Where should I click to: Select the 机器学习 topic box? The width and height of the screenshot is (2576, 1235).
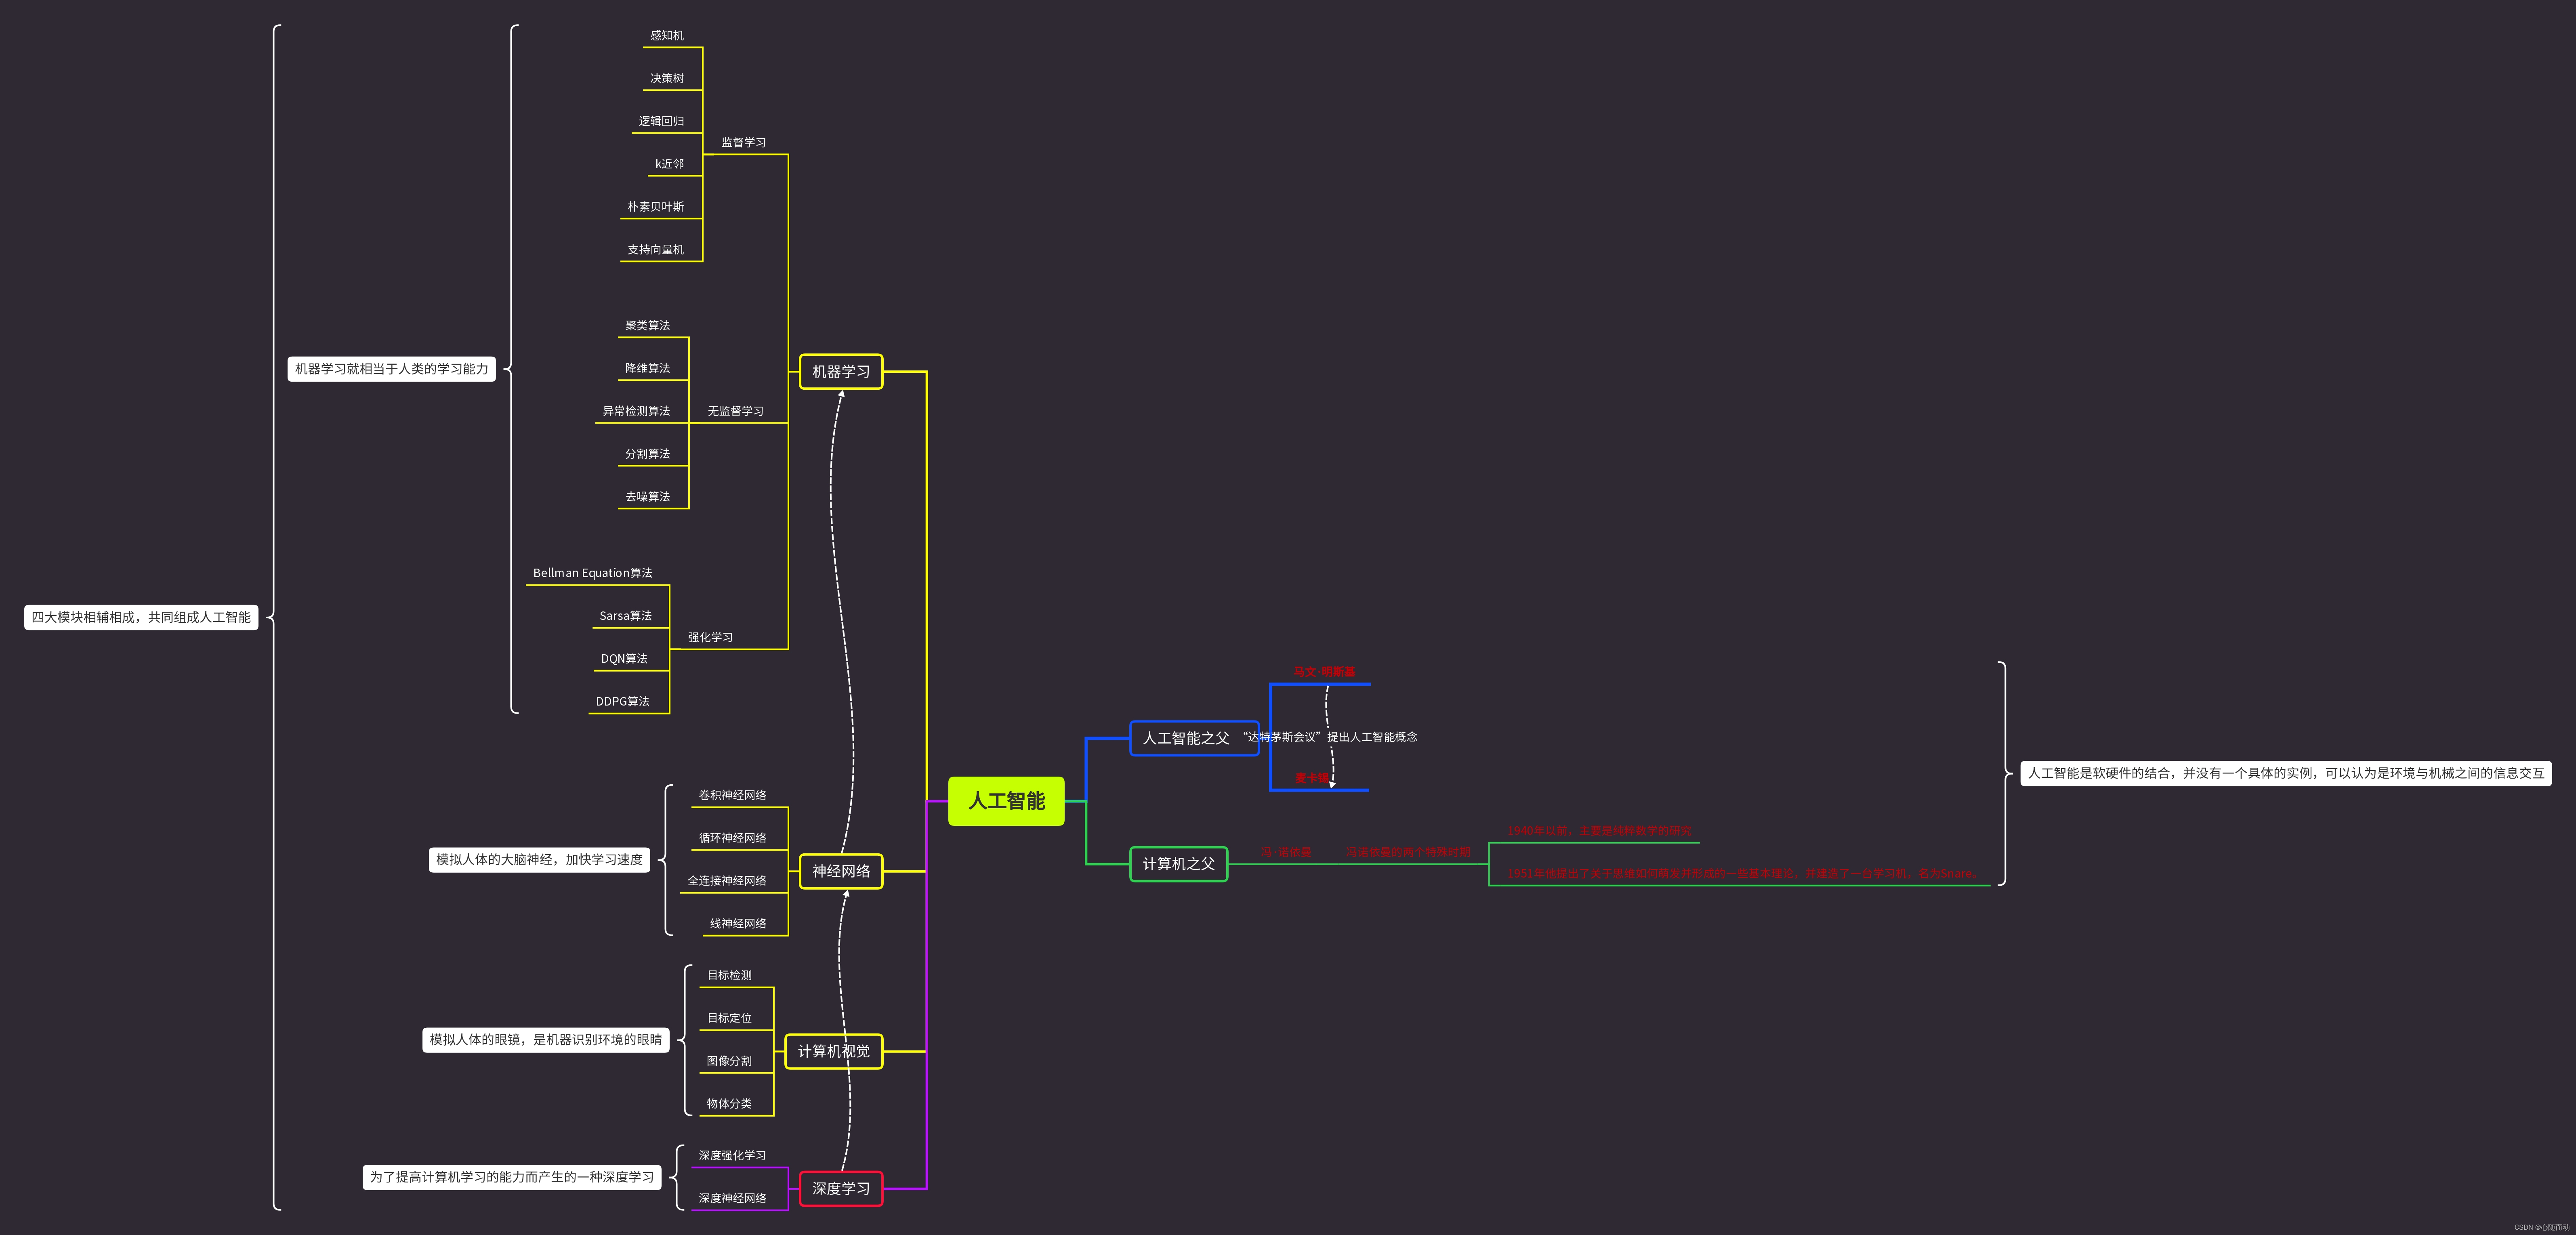pyautogui.click(x=840, y=371)
